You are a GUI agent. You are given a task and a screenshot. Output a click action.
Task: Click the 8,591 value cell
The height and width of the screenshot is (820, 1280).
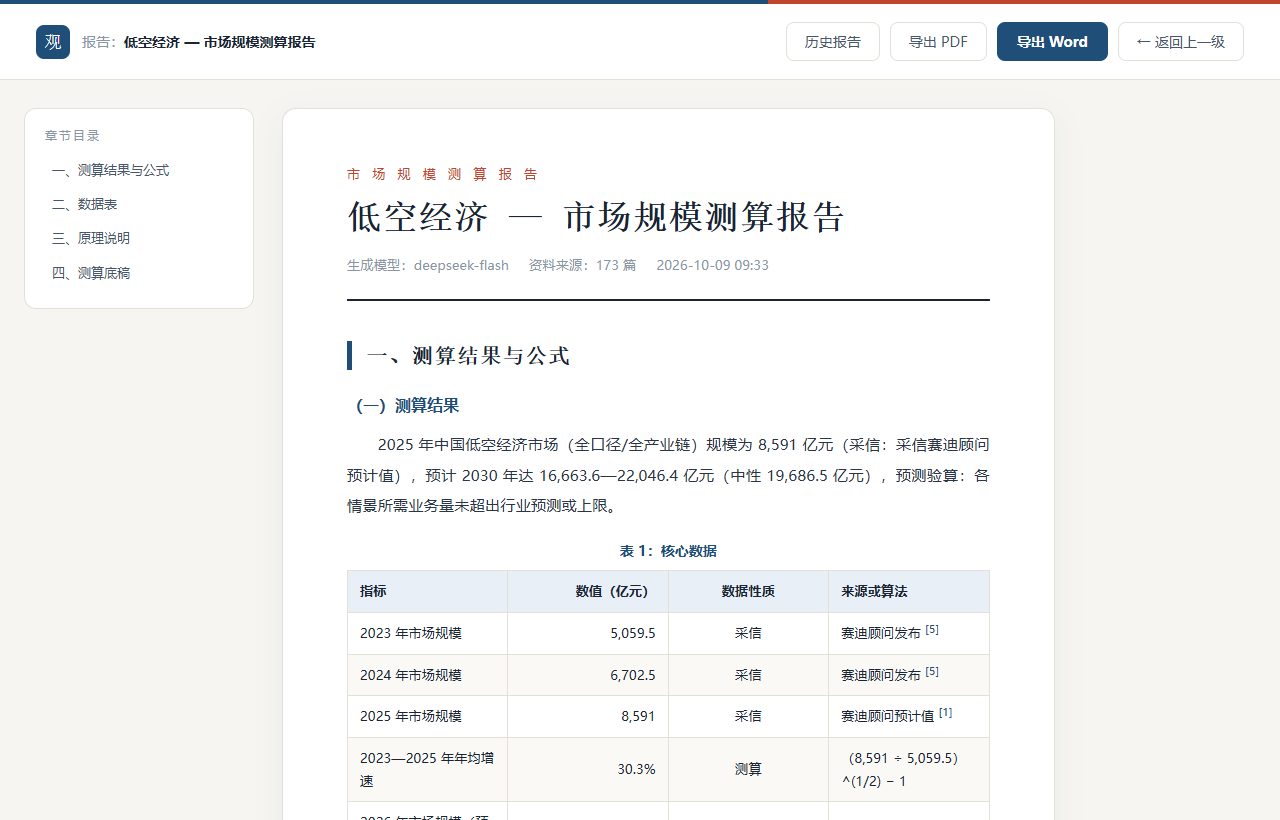point(588,716)
